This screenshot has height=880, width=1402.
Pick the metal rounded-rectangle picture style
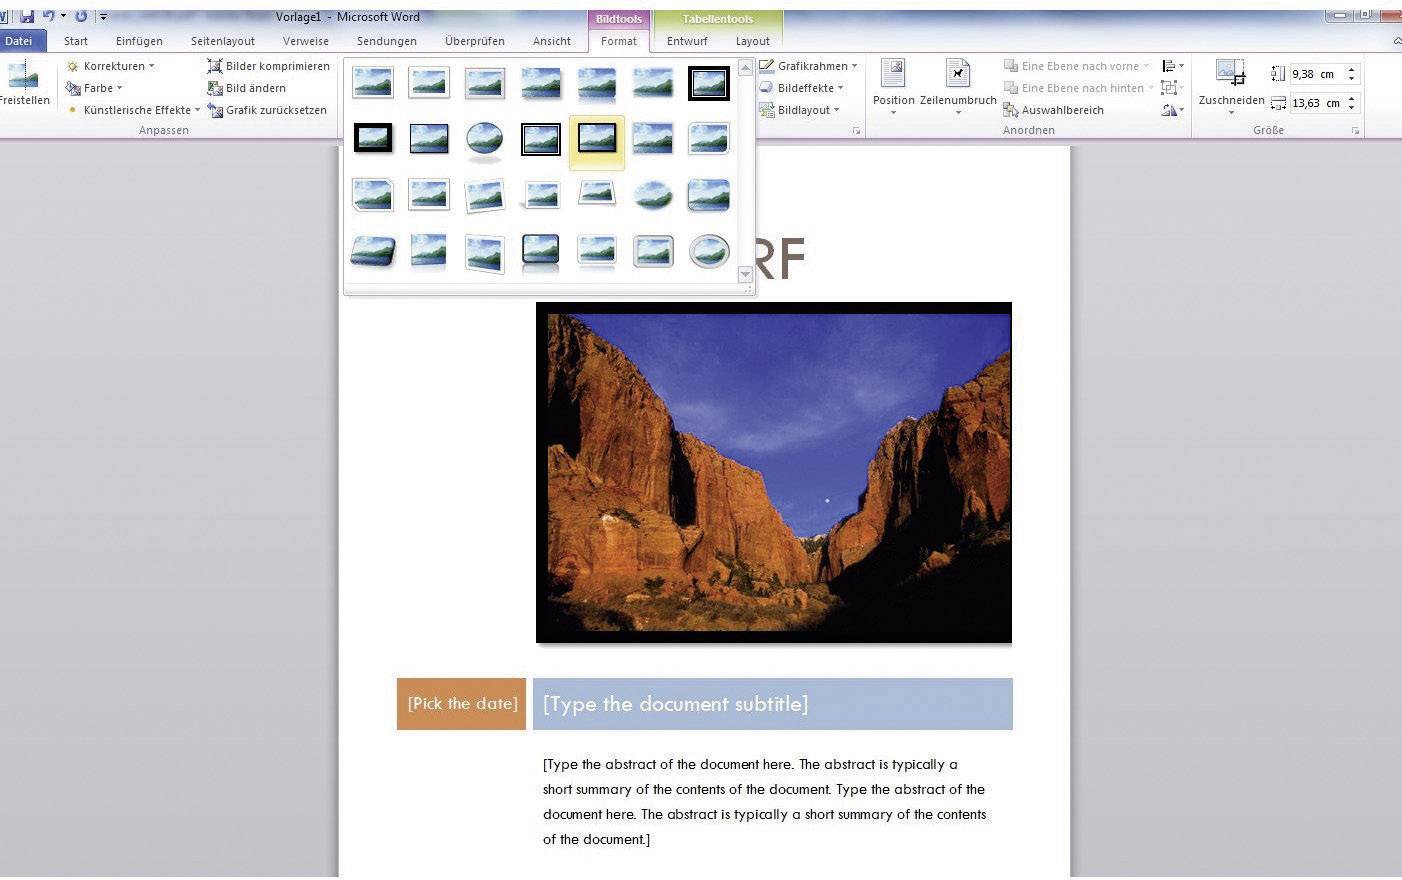[x=653, y=251]
